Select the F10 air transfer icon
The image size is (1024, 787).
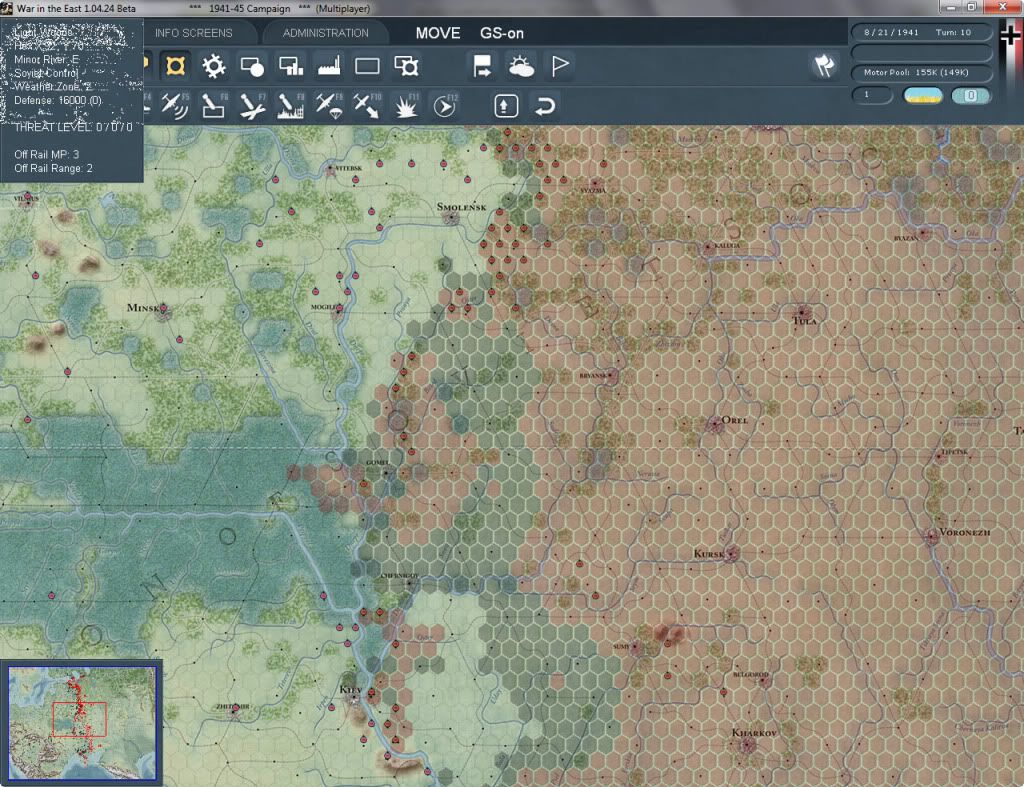(367, 106)
